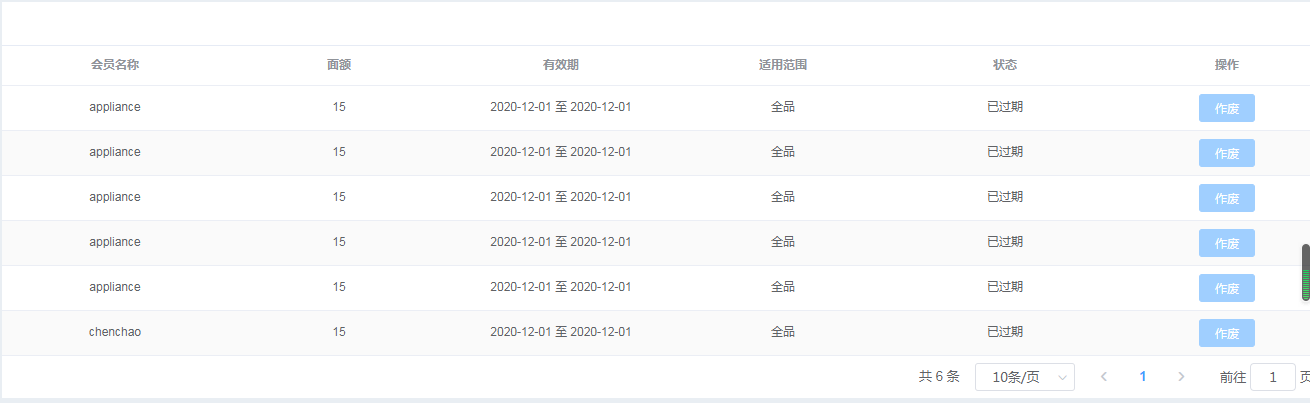Click 已过期 status in the chenchao row

point(1005,332)
